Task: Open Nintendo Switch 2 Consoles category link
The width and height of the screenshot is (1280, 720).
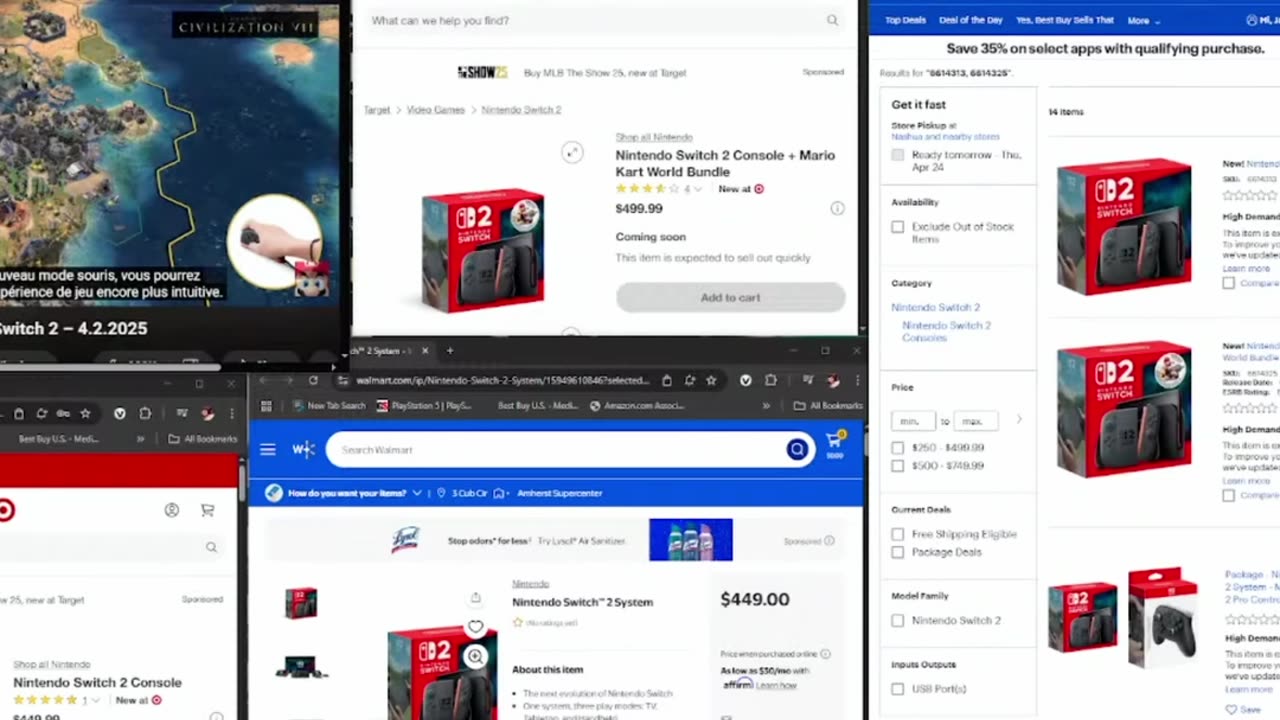Action: [946, 331]
